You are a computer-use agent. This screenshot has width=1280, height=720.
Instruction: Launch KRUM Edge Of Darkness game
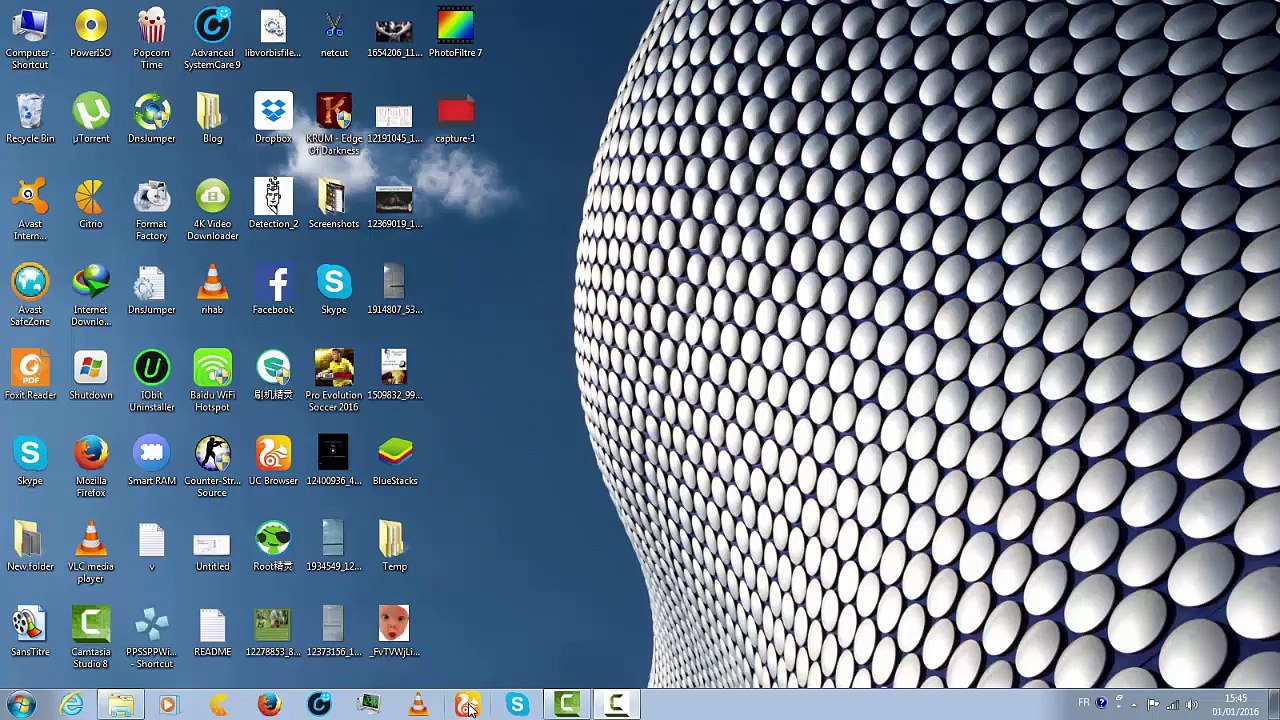click(334, 124)
